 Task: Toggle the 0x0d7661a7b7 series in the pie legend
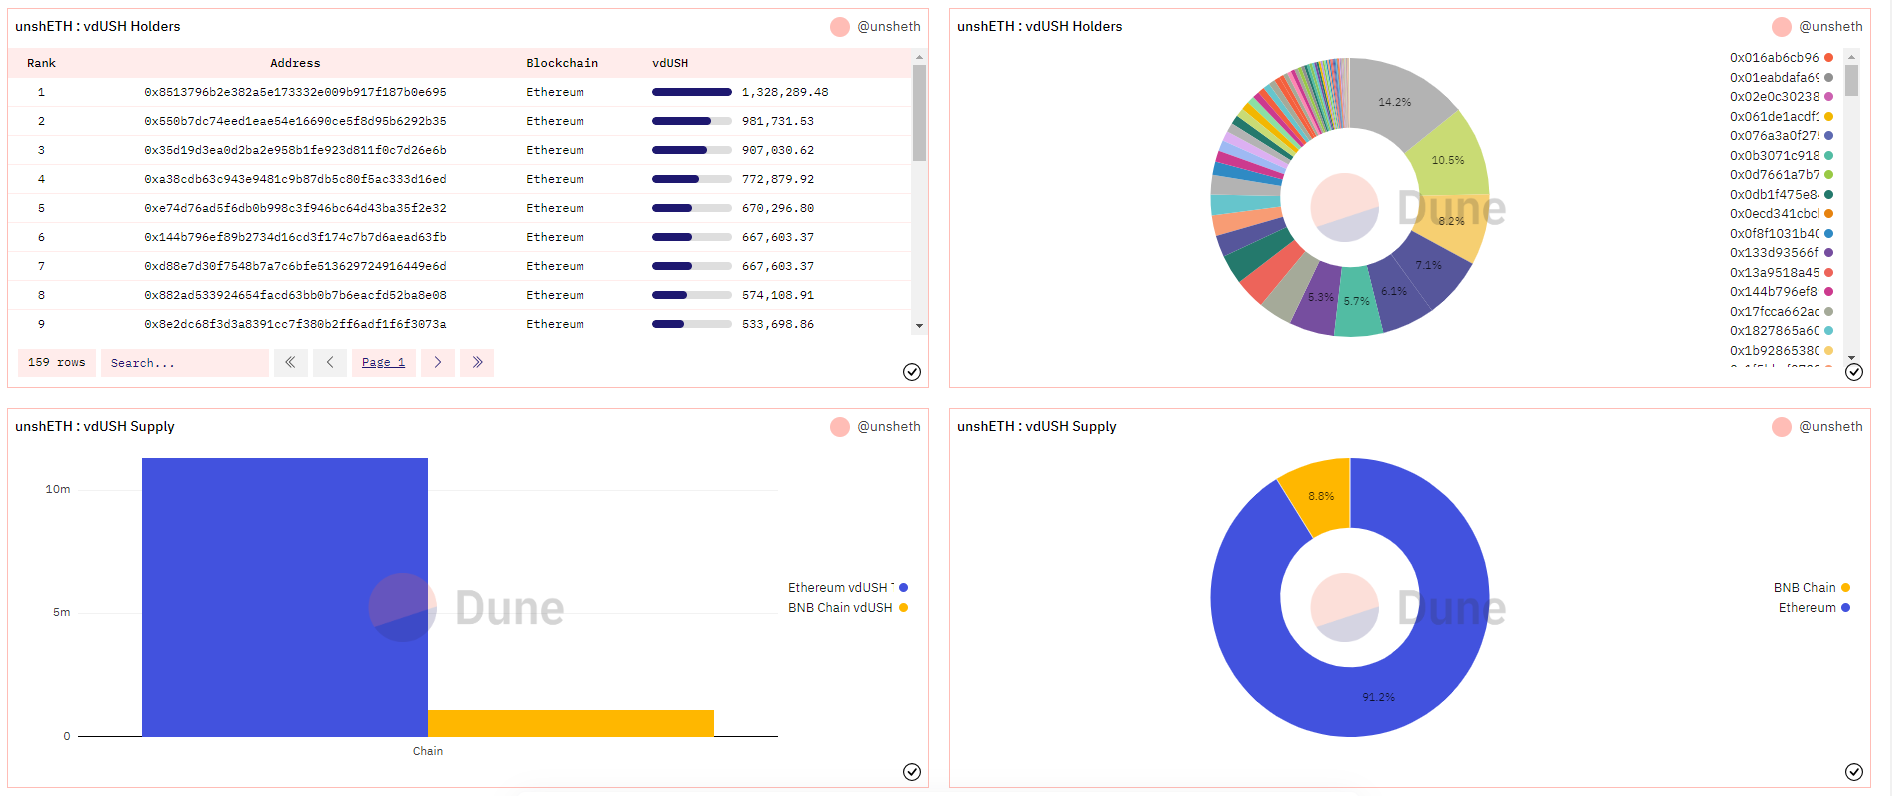pyautogui.click(x=1781, y=175)
